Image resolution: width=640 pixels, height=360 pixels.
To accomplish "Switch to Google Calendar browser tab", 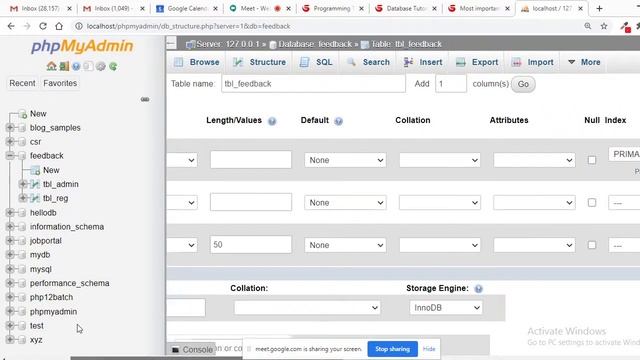I will tap(187, 8).
